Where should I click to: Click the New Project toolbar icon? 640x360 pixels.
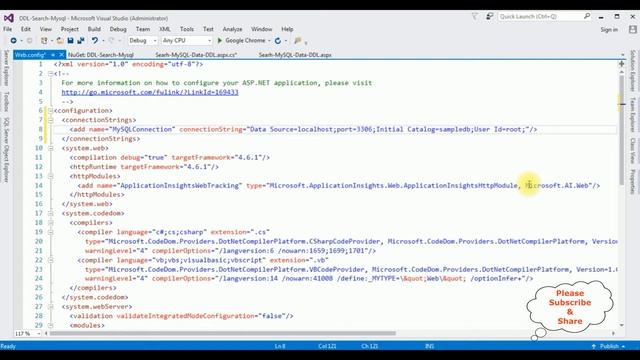pos(44,40)
